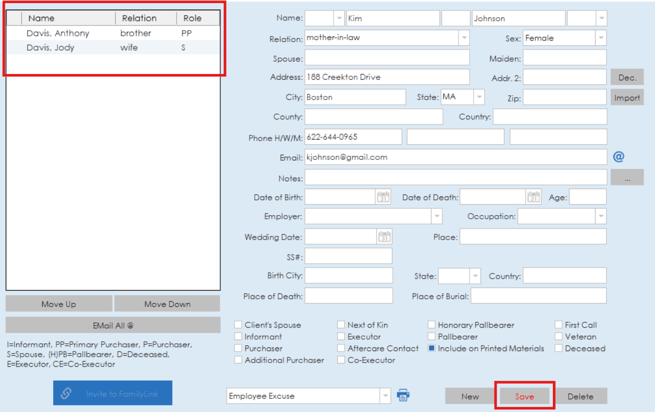Click the Invite to FamilyLink button
655x412 pixels.
(112, 393)
